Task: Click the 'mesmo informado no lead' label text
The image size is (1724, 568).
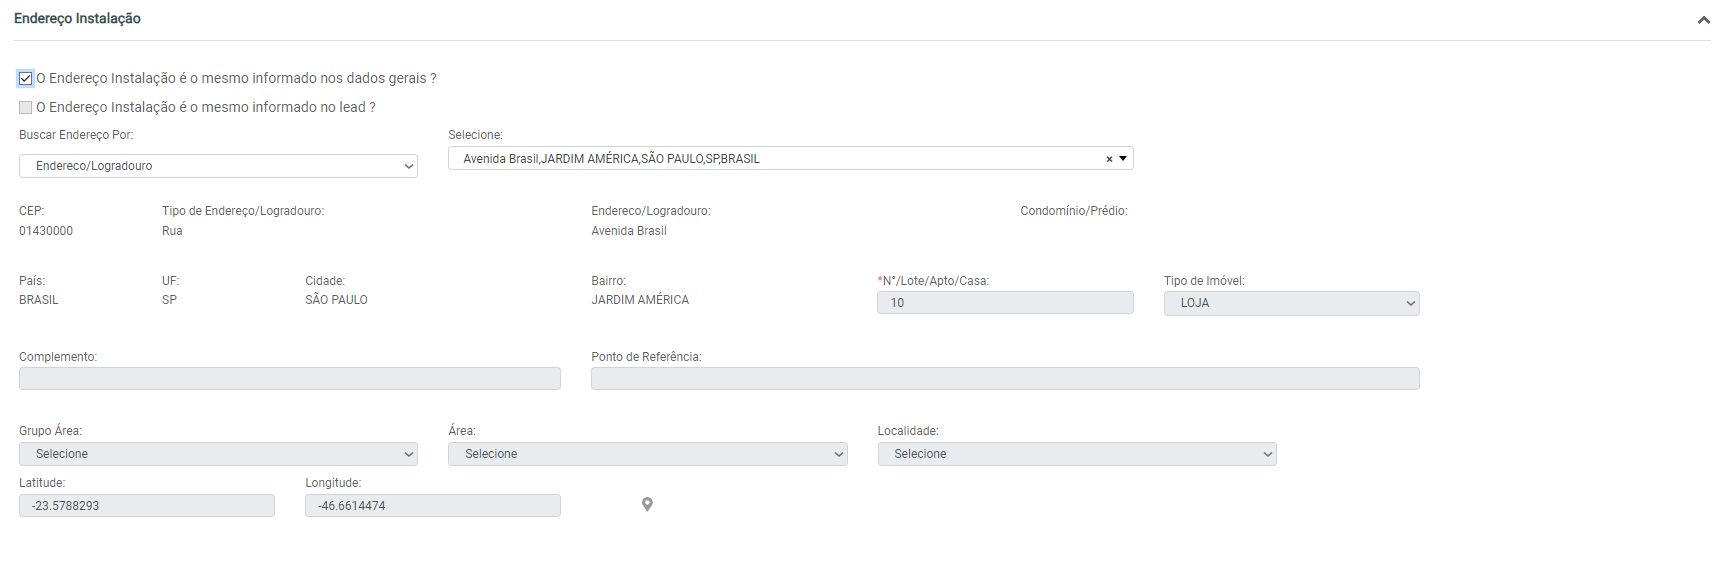Action: click(x=206, y=108)
